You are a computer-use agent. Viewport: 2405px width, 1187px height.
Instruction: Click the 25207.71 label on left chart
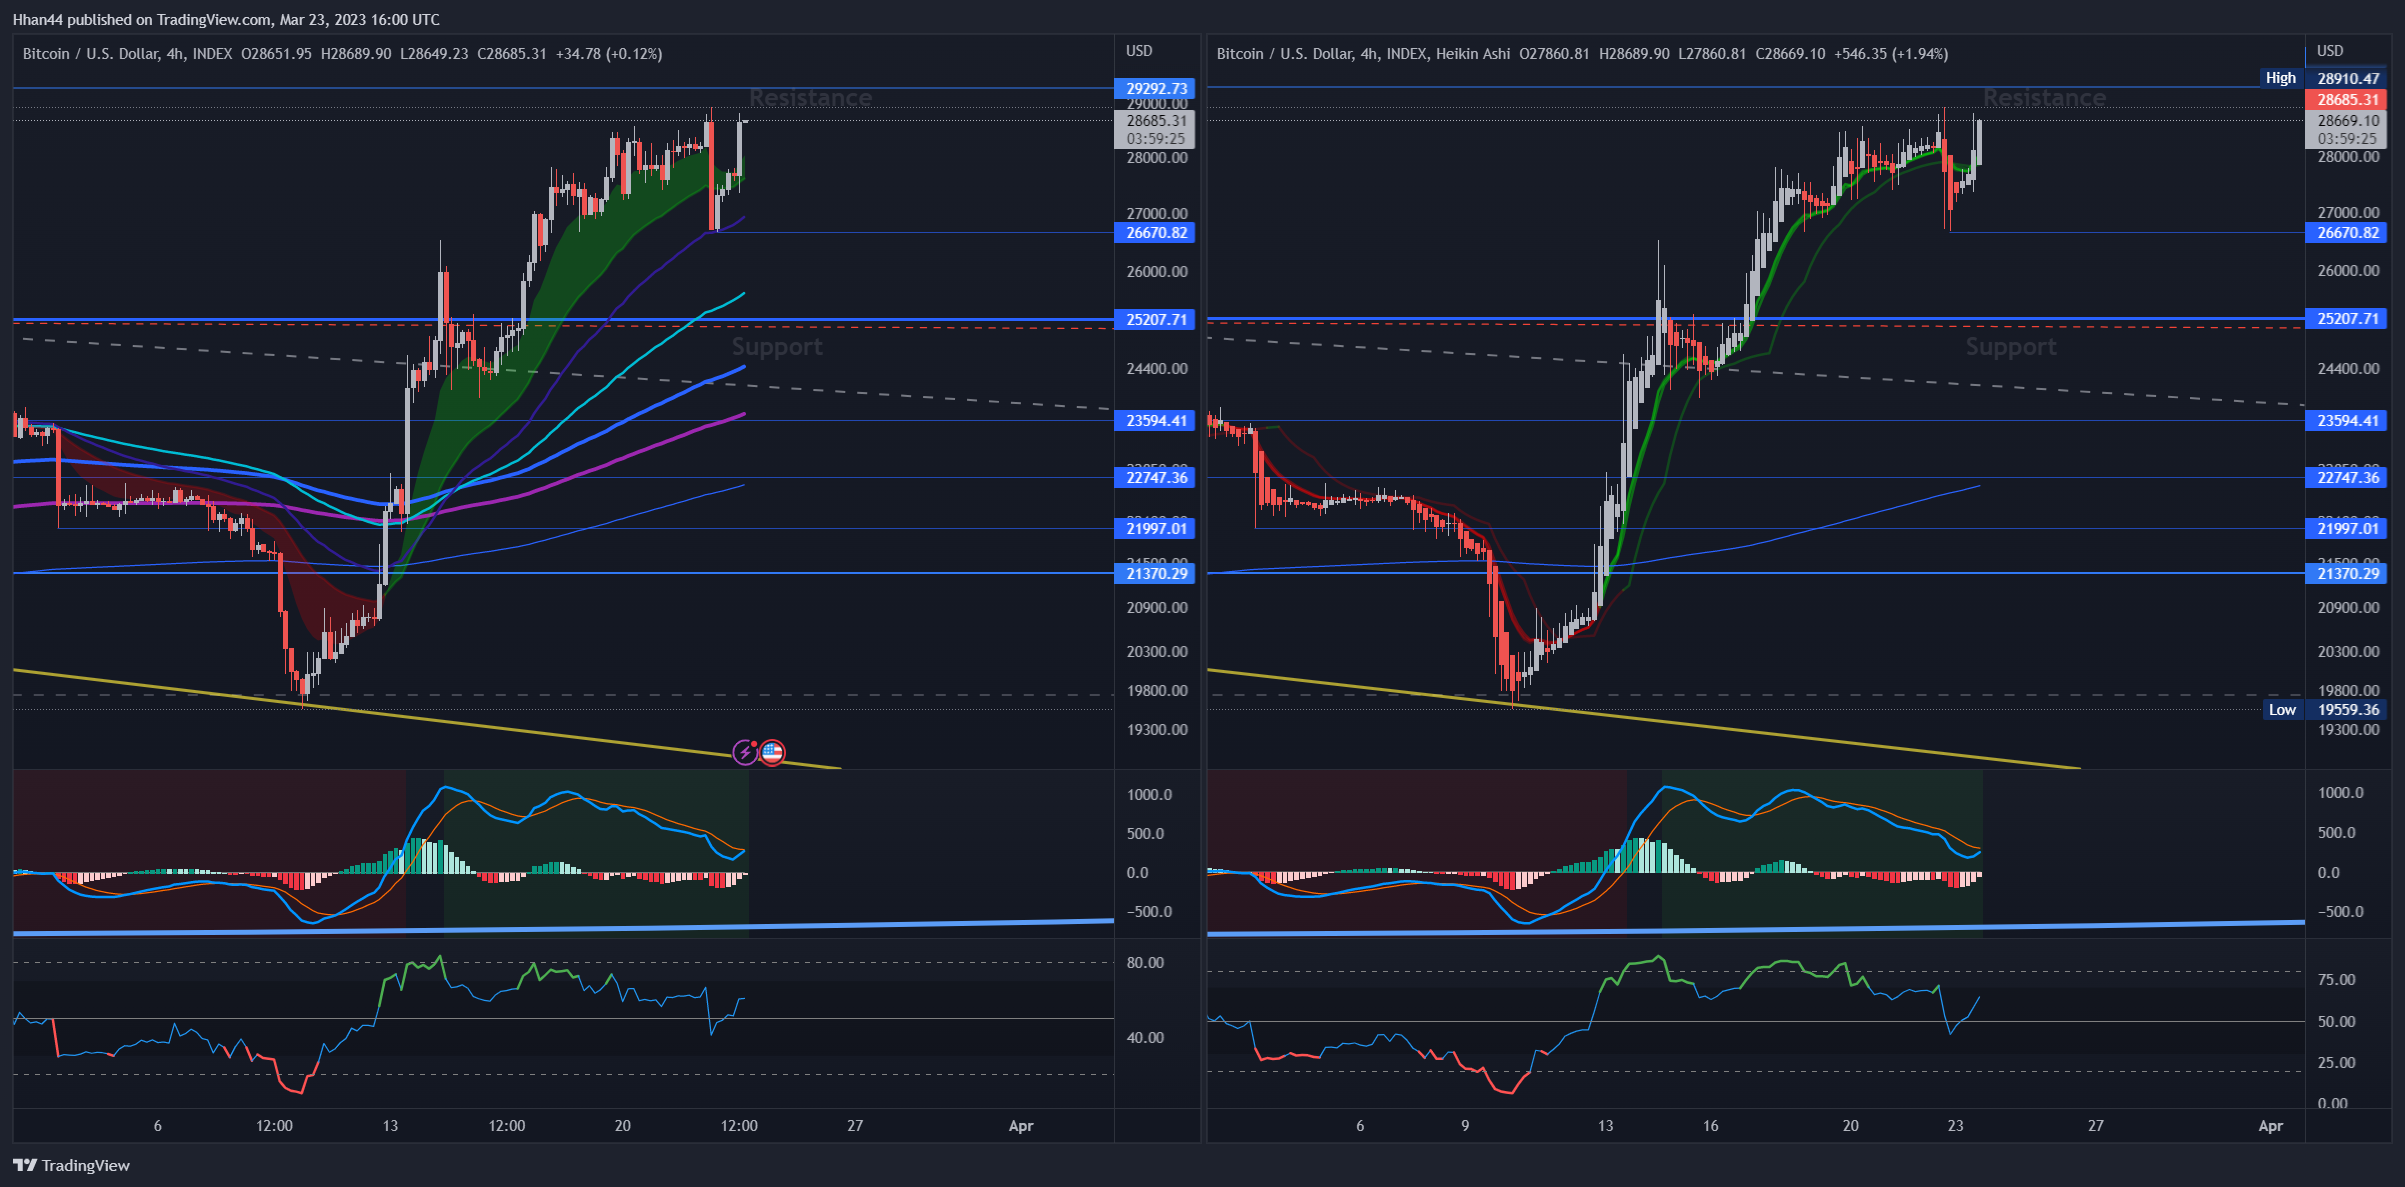[x=1156, y=319]
